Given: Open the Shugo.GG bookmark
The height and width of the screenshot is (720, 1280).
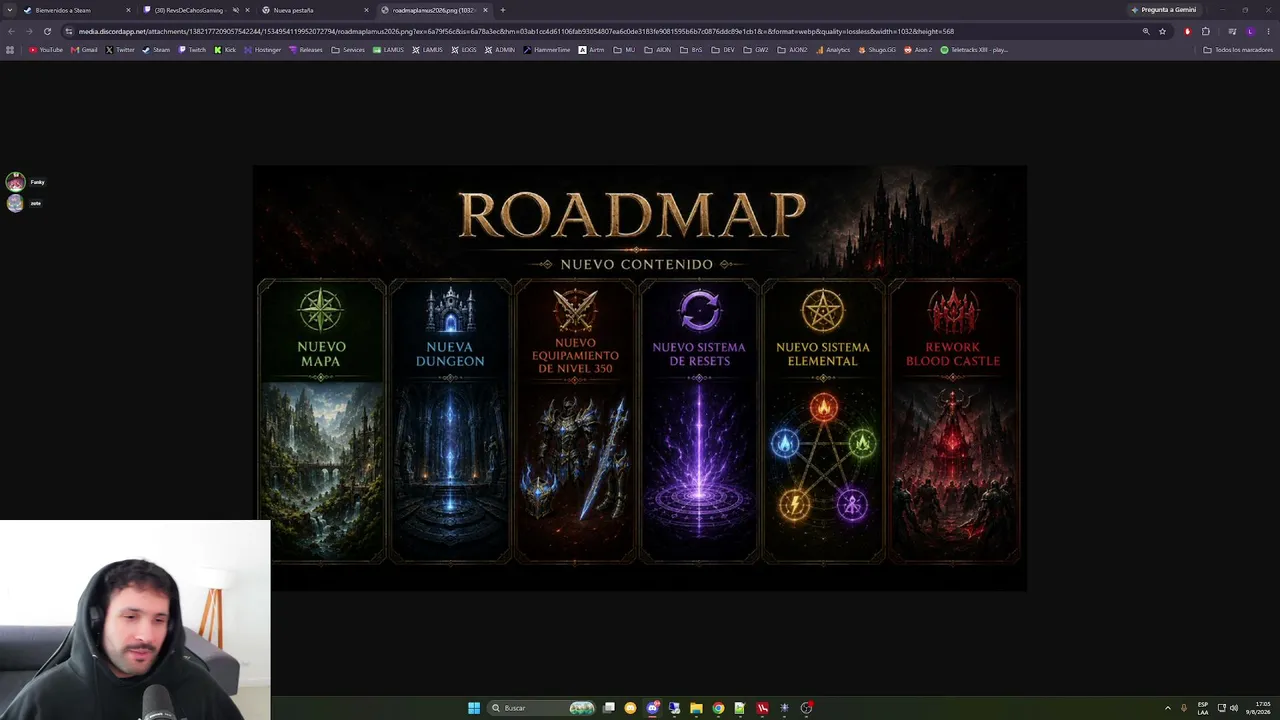Looking at the screenshot, I should (877, 50).
